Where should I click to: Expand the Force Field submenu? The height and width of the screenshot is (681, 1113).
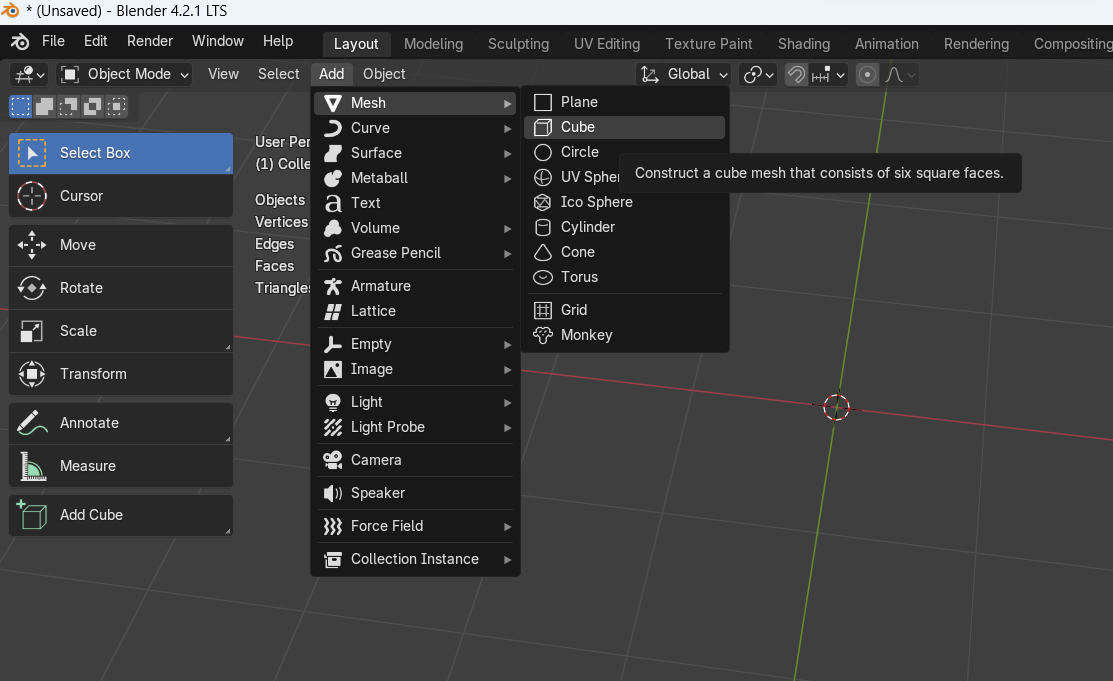[x=415, y=526]
